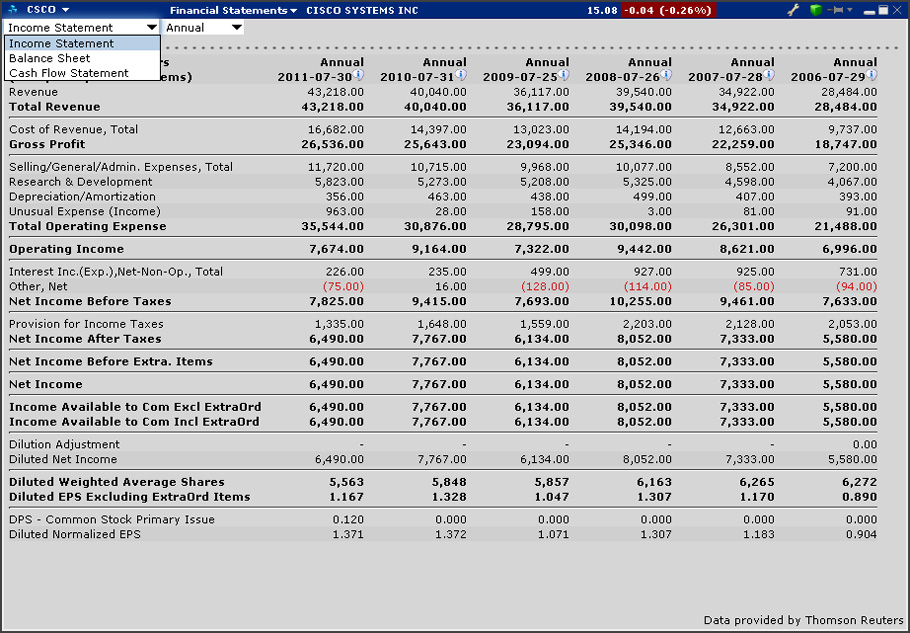910x633 pixels.
Task: Select the Total Operating Expense label
Action: [88, 226]
